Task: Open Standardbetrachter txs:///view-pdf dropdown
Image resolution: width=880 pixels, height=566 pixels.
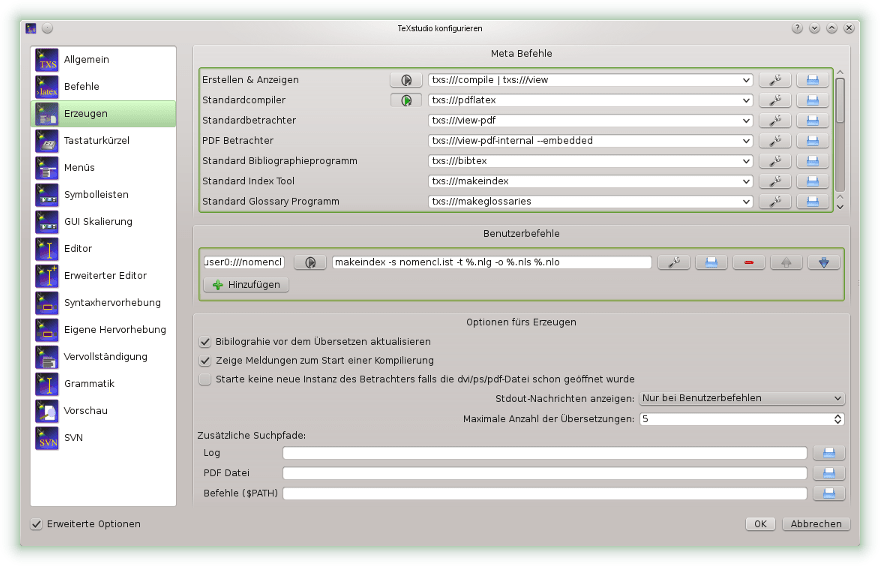Action: 746,121
